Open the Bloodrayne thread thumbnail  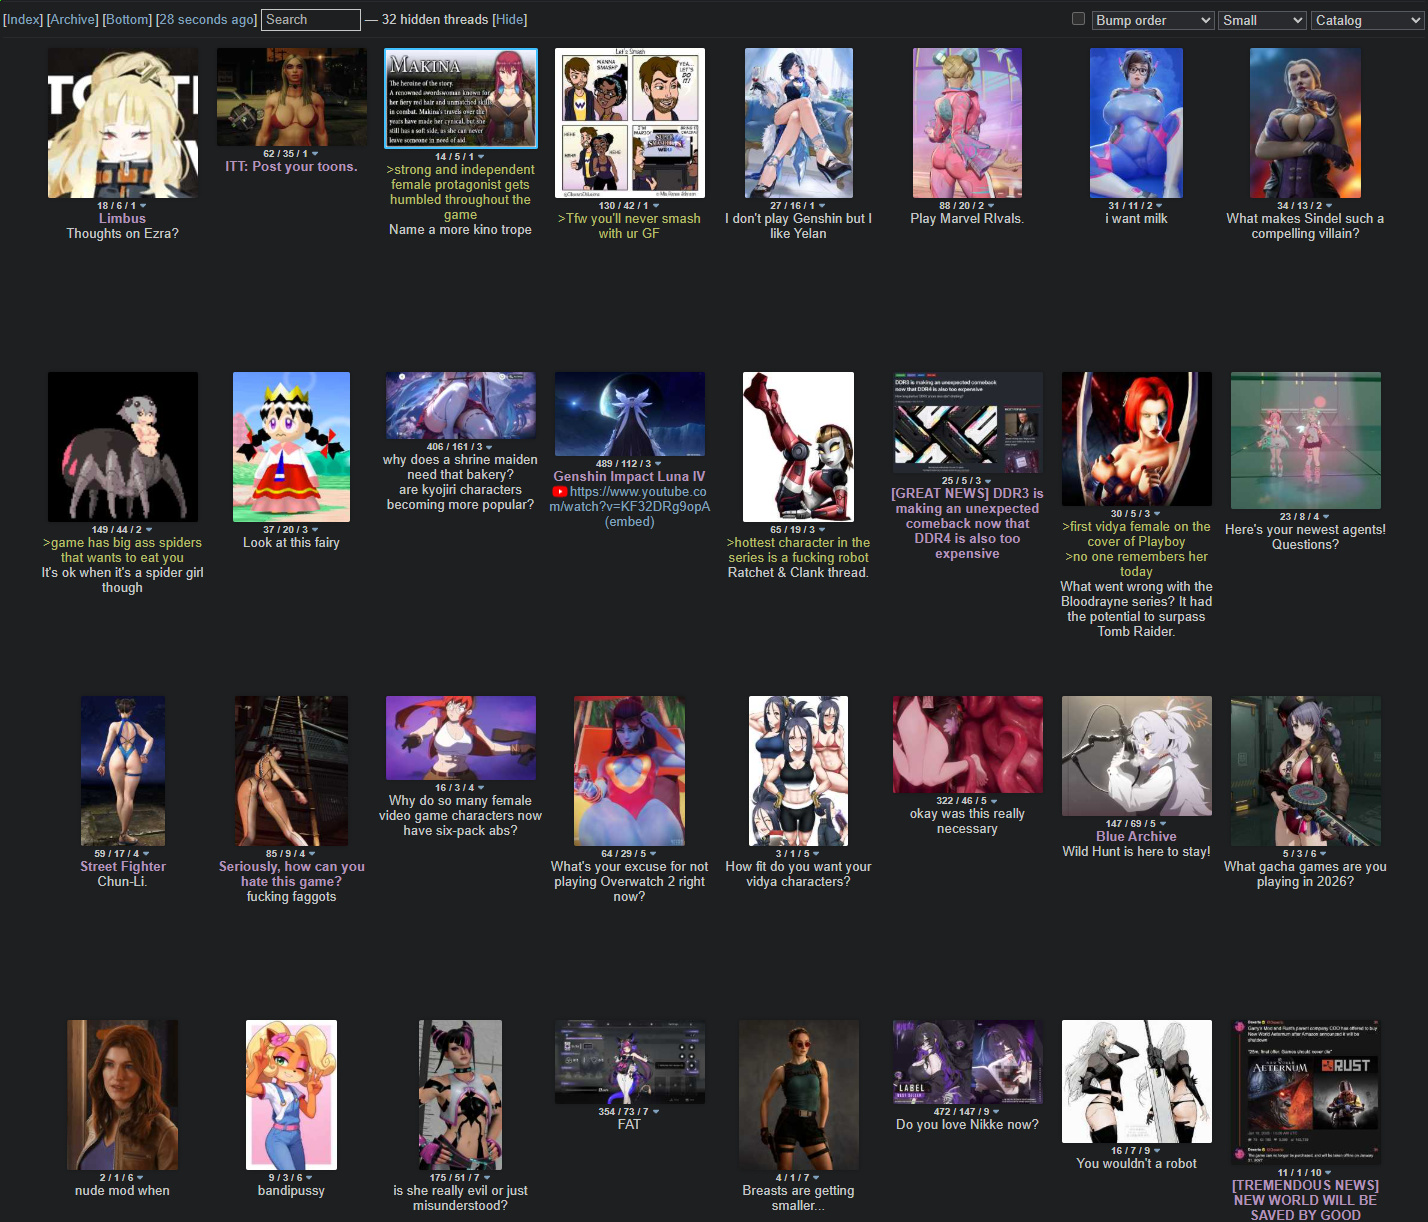click(1136, 439)
